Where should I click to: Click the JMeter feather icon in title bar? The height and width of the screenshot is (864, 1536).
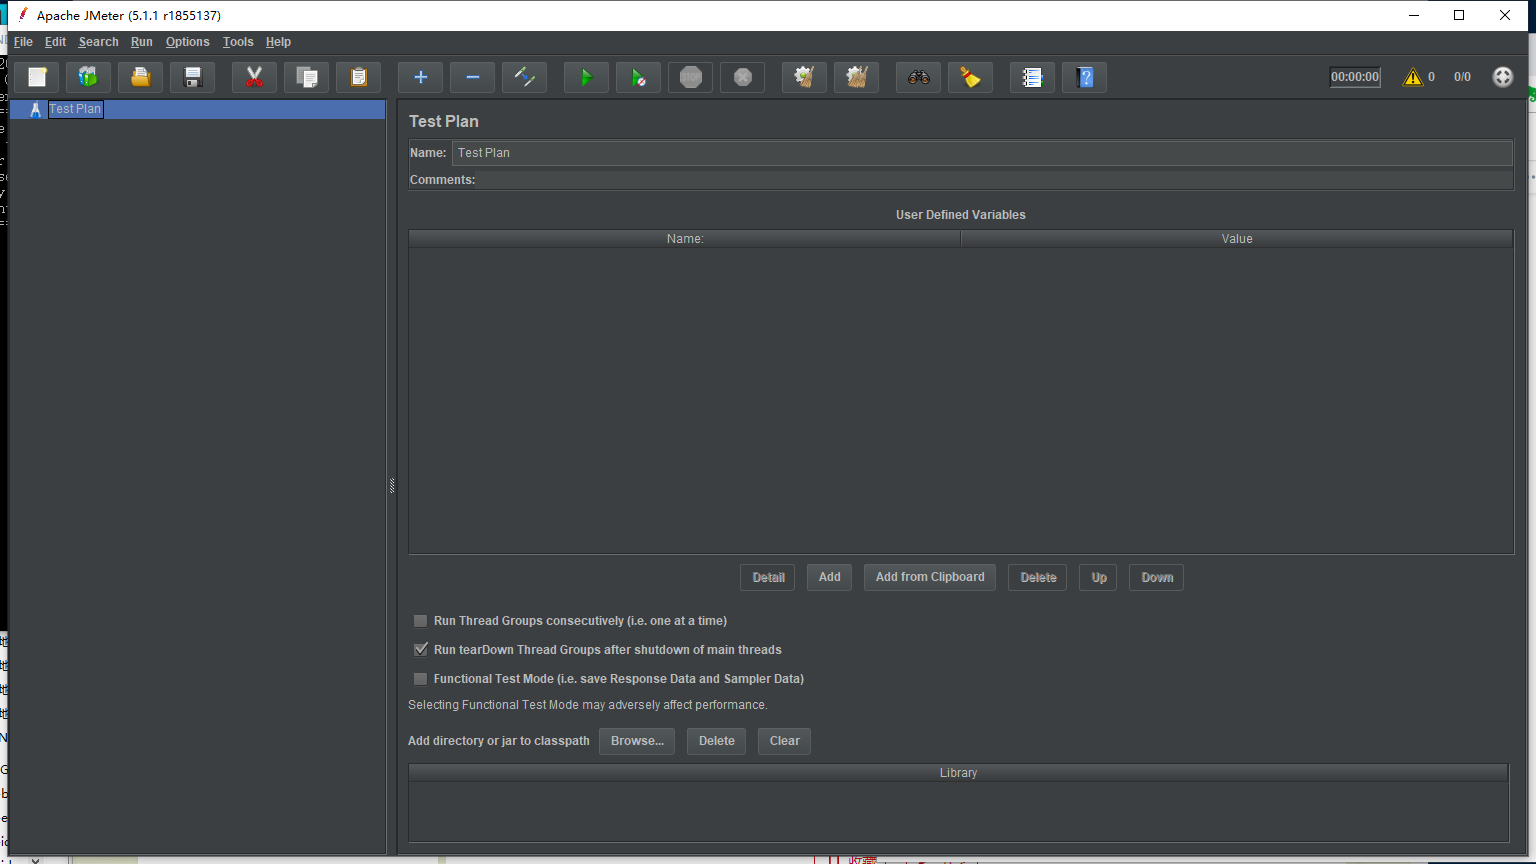click(x=22, y=15)
